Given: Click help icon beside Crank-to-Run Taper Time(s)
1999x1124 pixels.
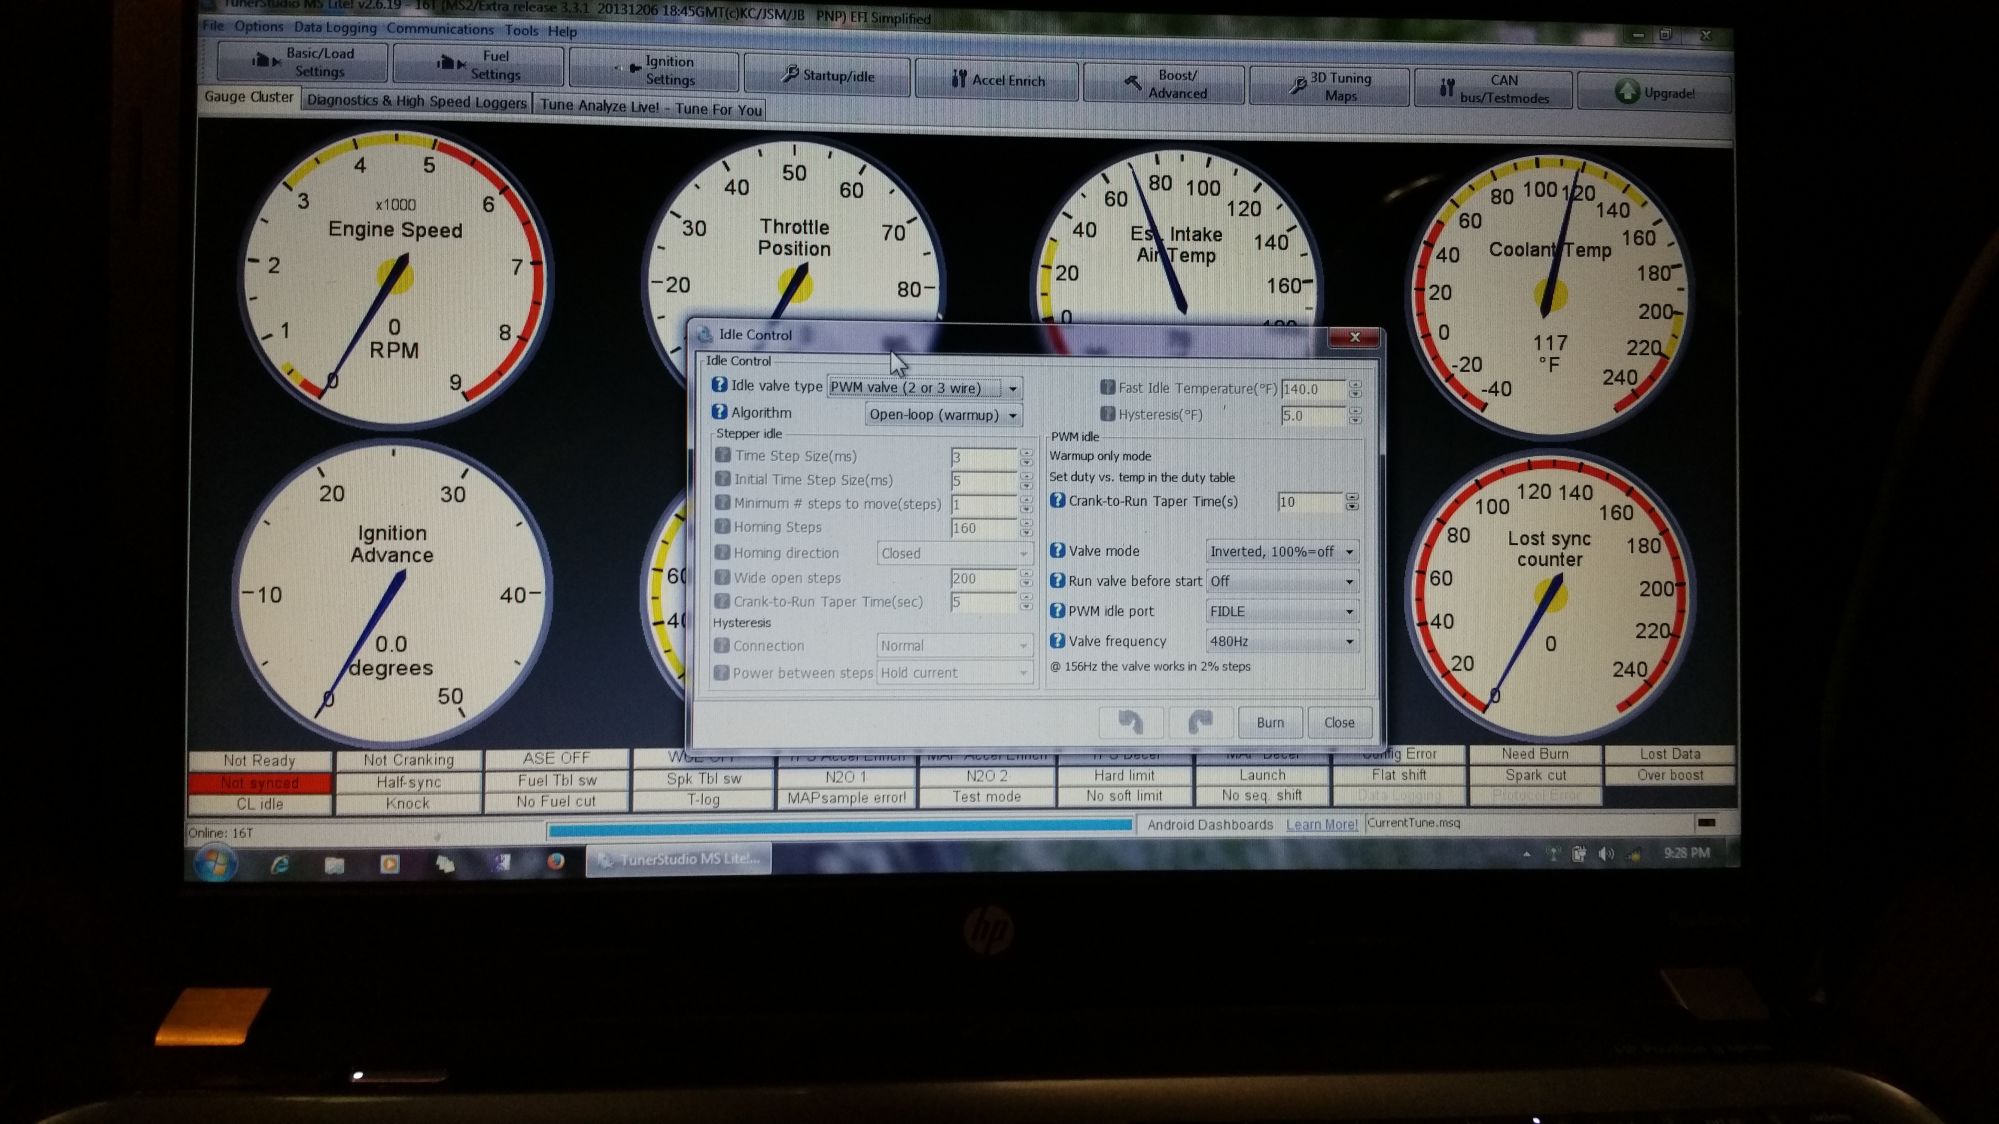Looking at the screenshot, I should coord(1057,500).
